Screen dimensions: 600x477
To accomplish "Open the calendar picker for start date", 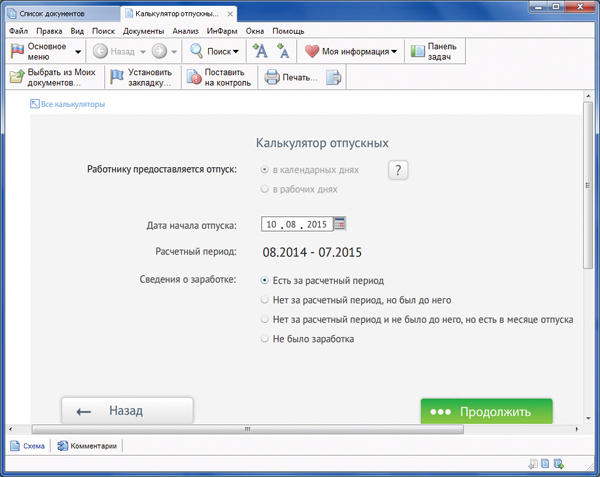I will point(339,224).
